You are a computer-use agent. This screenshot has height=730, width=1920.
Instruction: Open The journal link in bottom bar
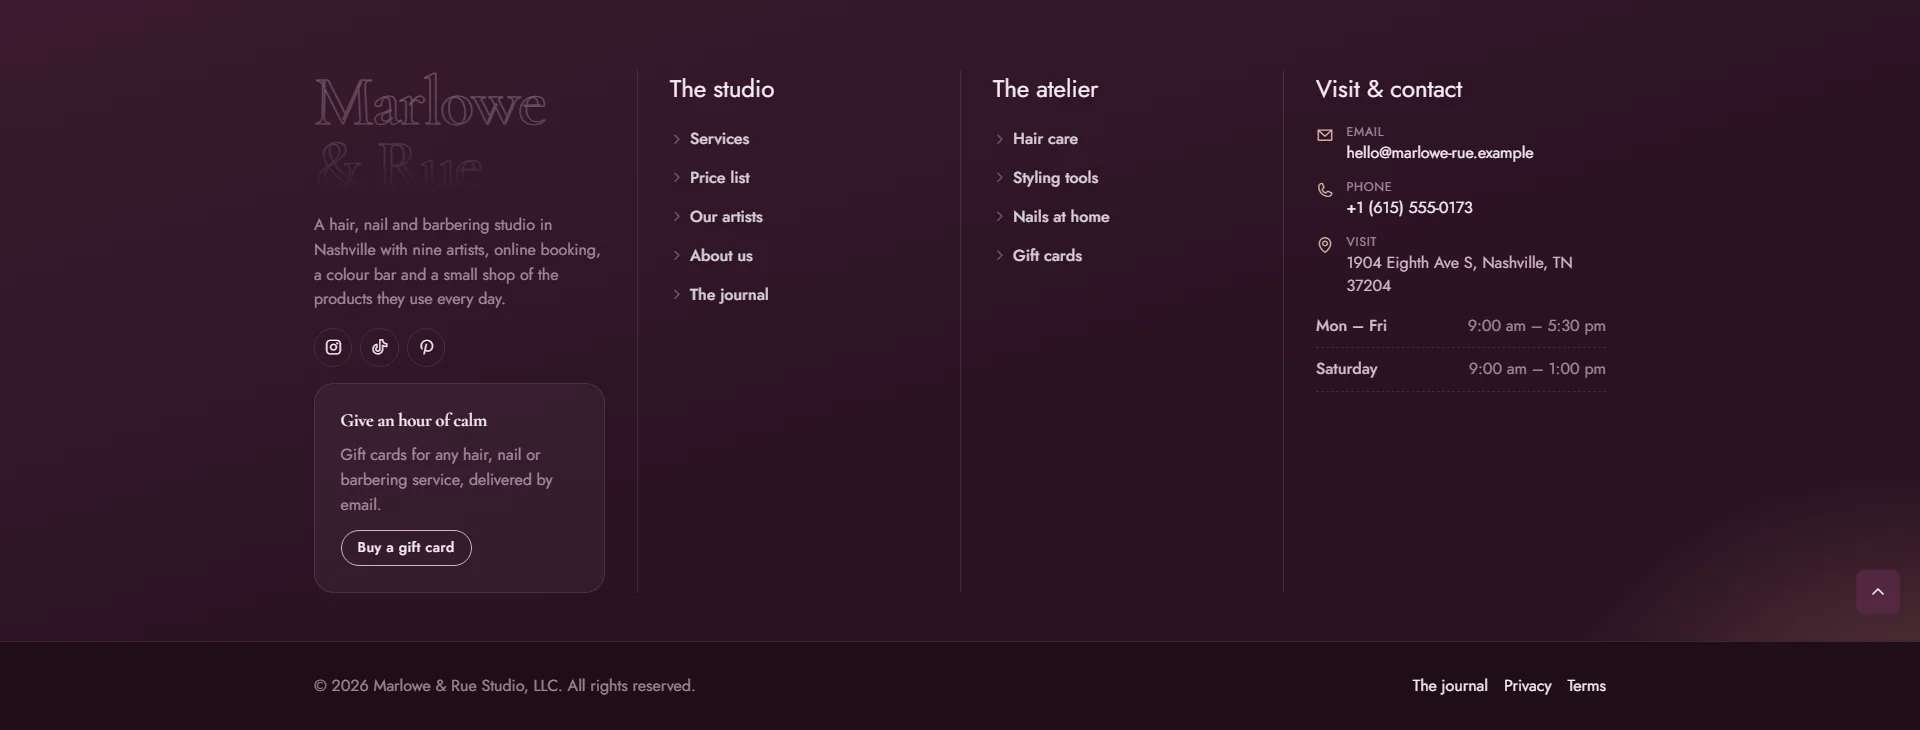click(1450, 686)
